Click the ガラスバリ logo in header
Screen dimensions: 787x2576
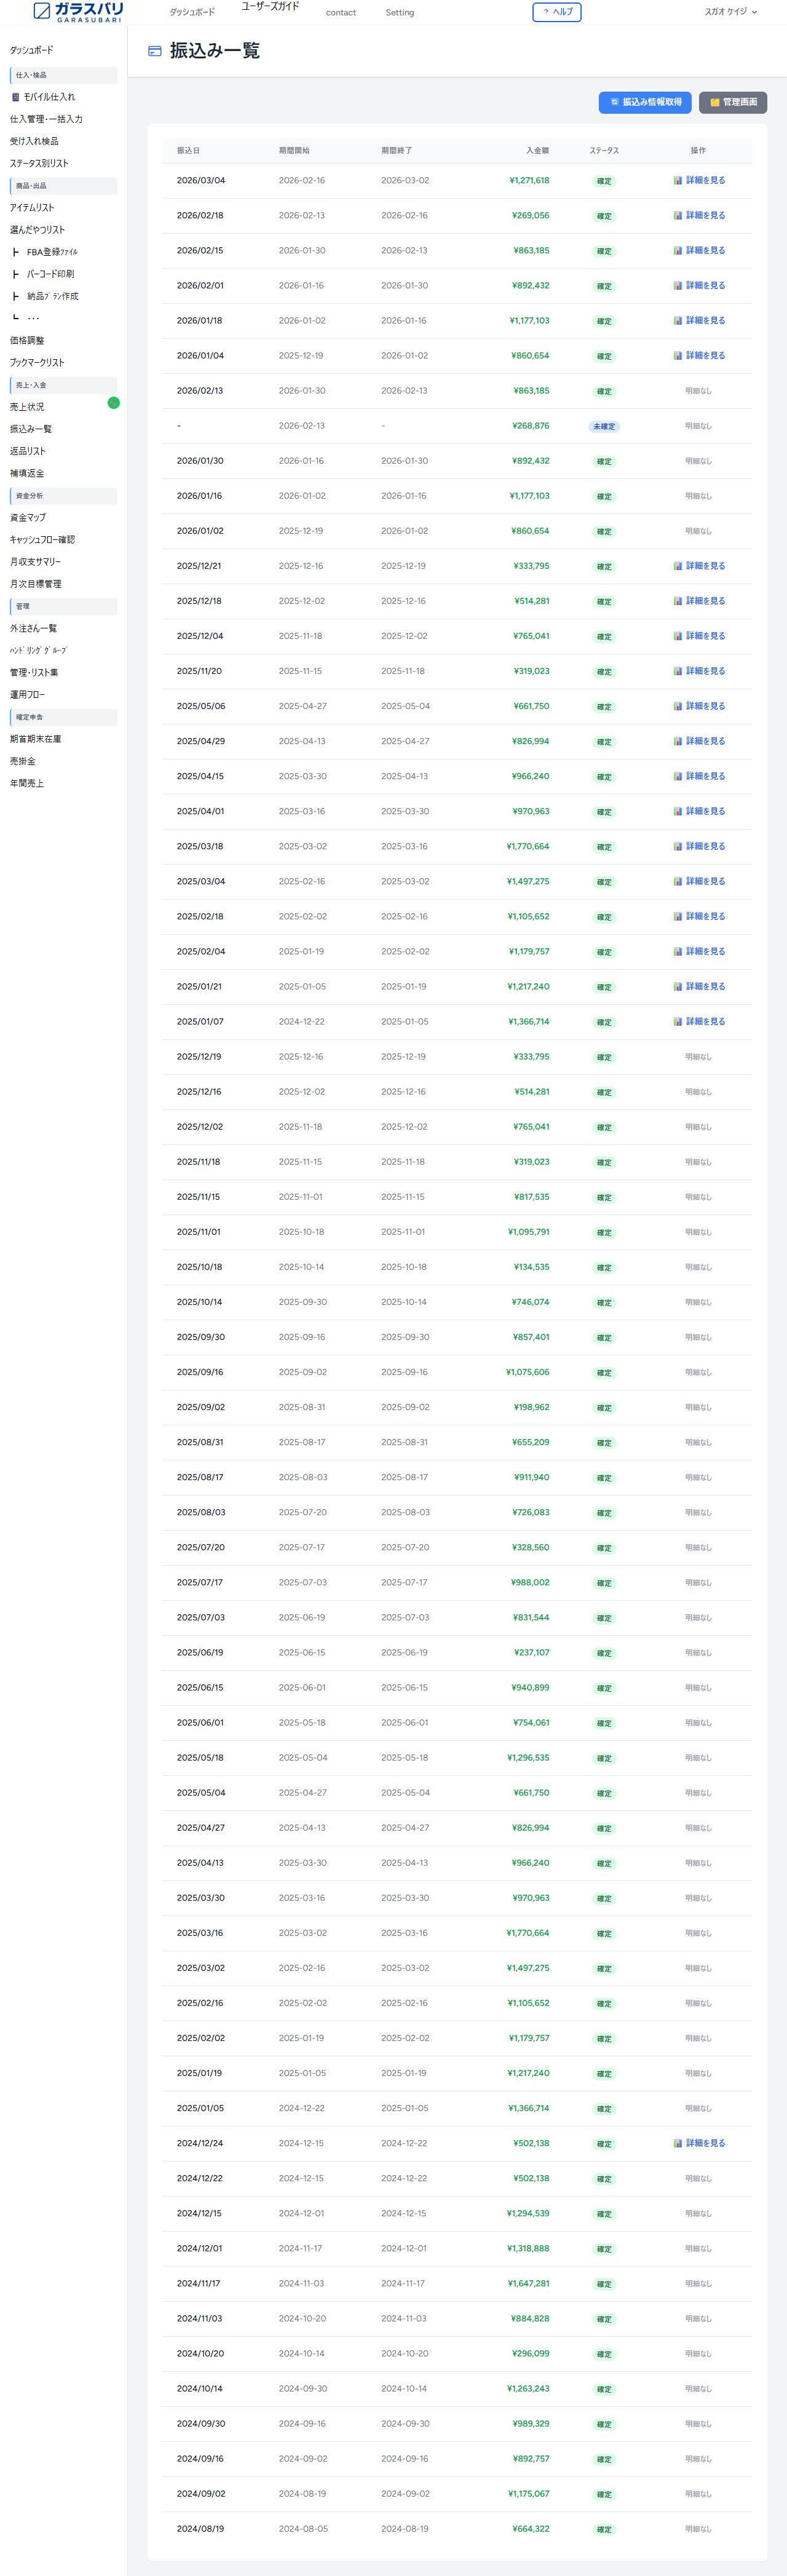coord(78,12)
